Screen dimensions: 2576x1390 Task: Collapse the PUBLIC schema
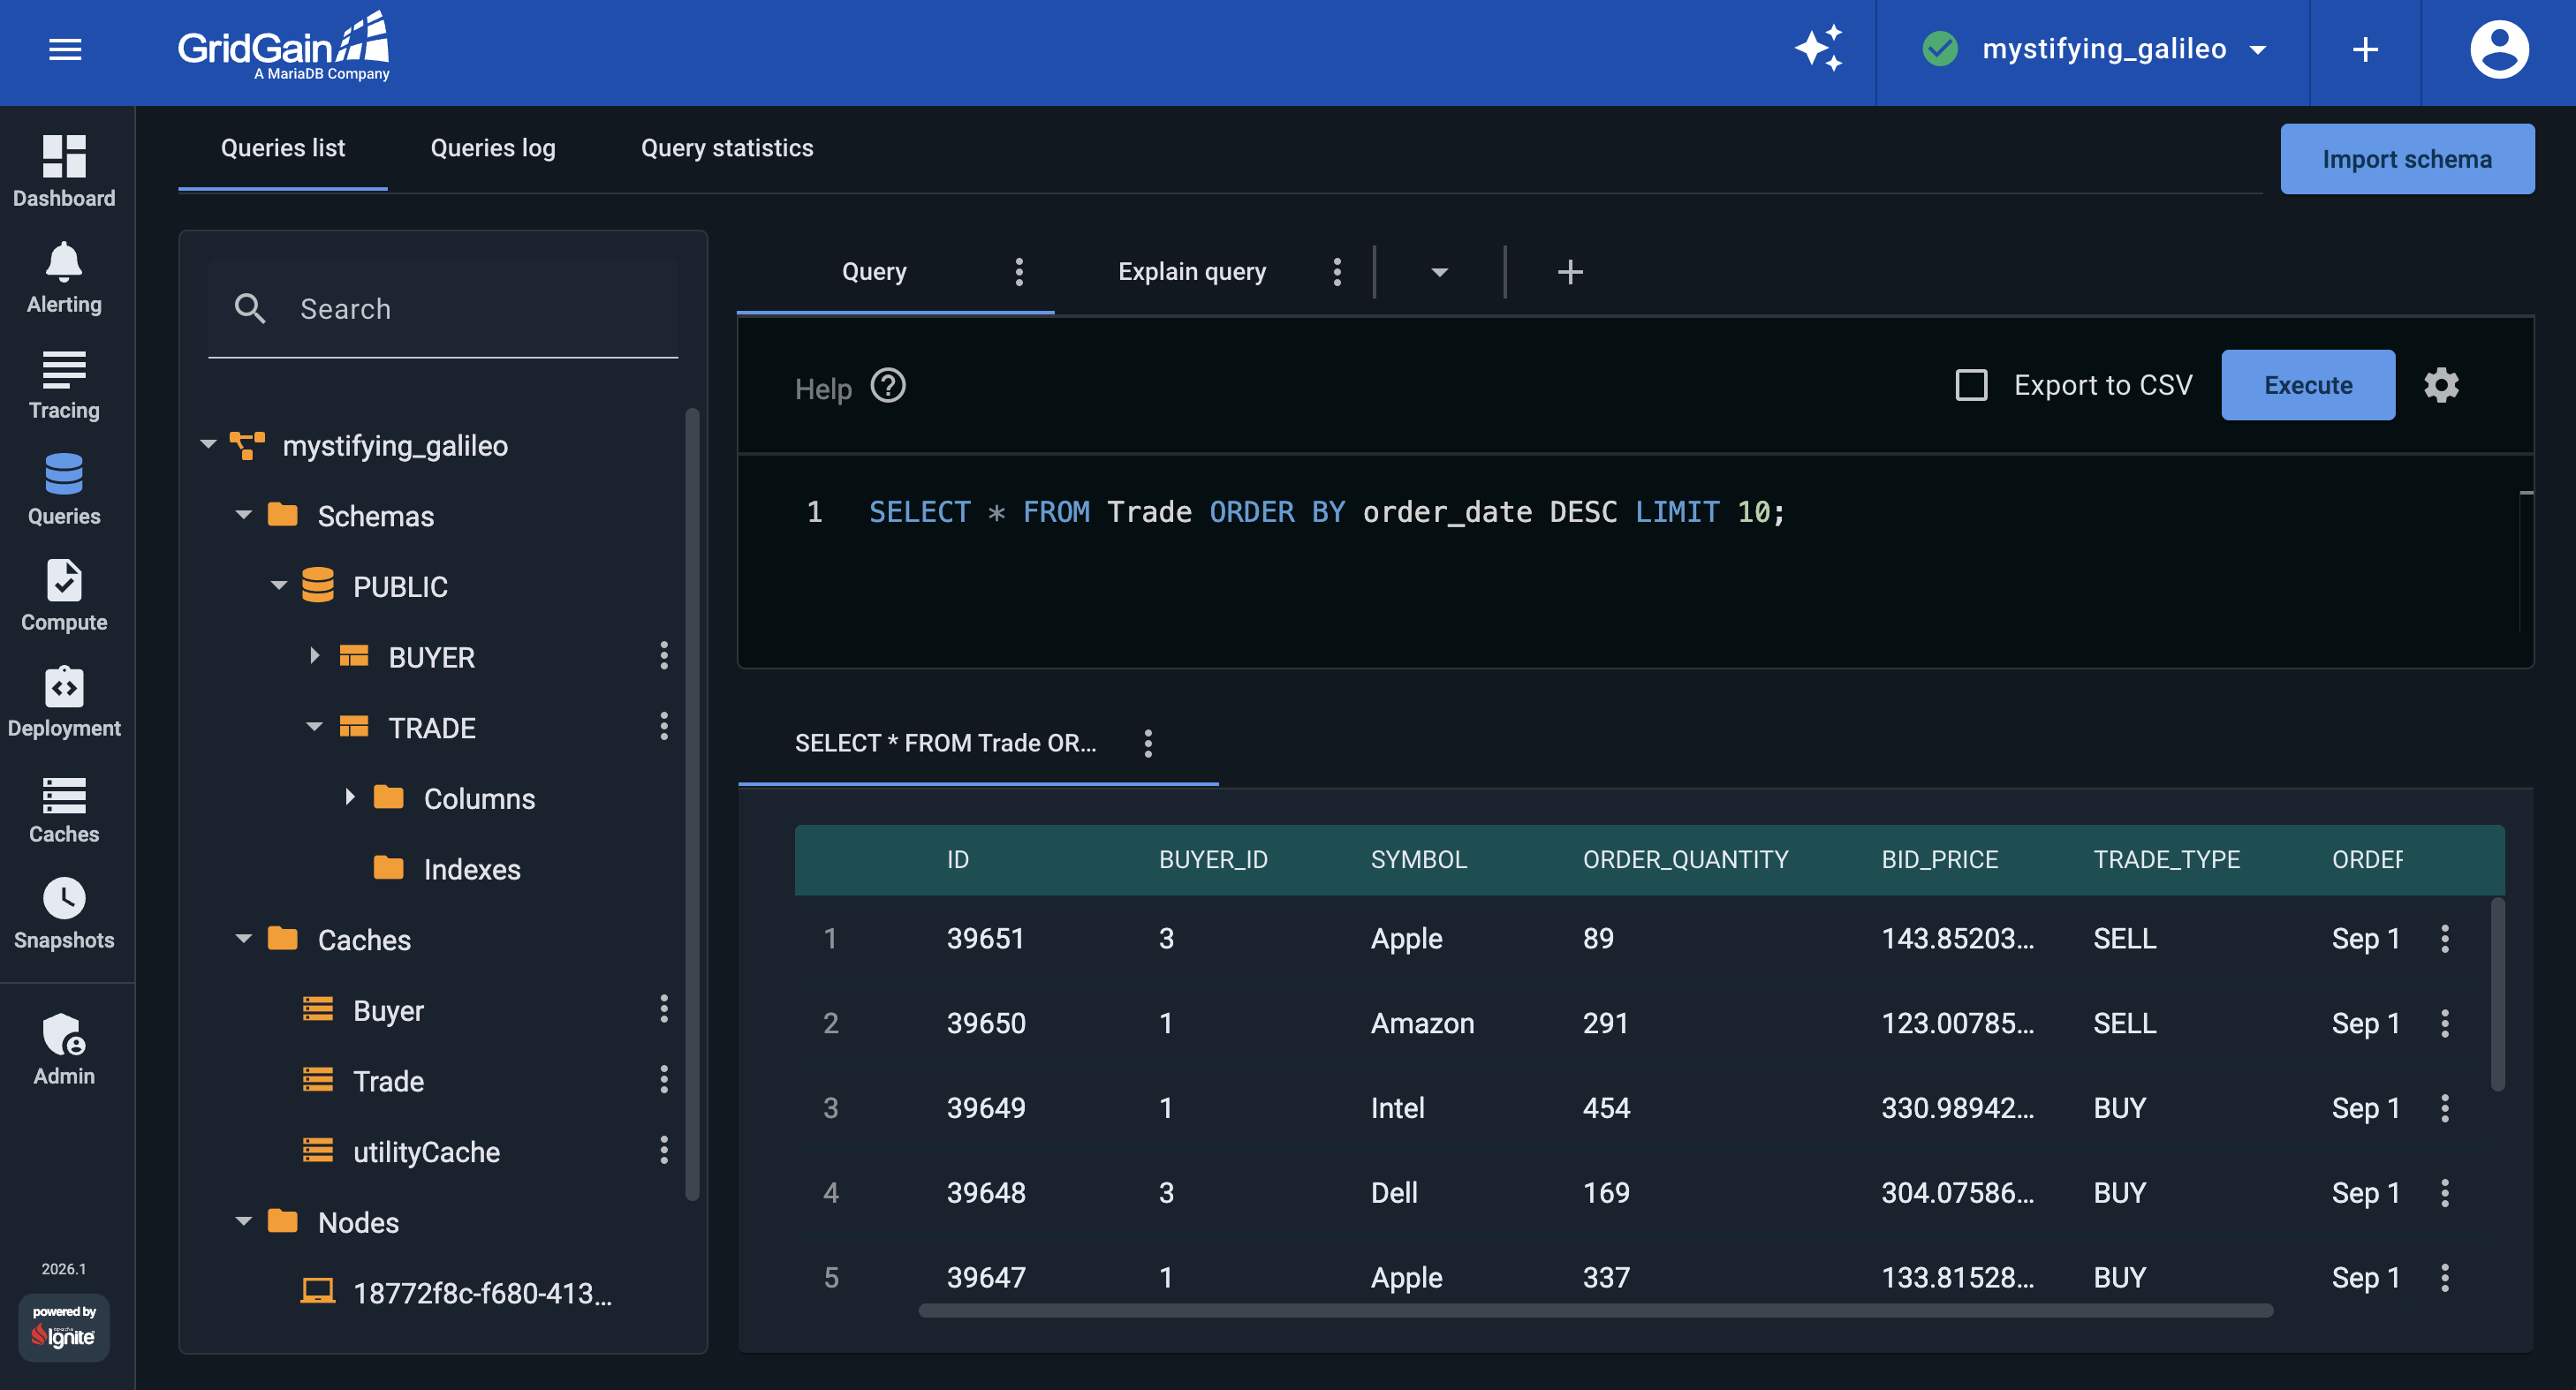pos(279,586)
